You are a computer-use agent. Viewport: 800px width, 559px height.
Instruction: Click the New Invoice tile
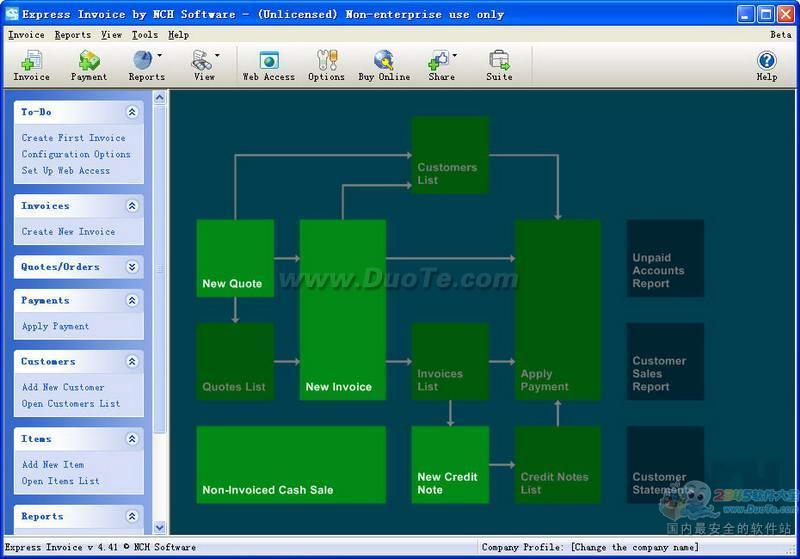pyautogui.click(x=342, y=310)
